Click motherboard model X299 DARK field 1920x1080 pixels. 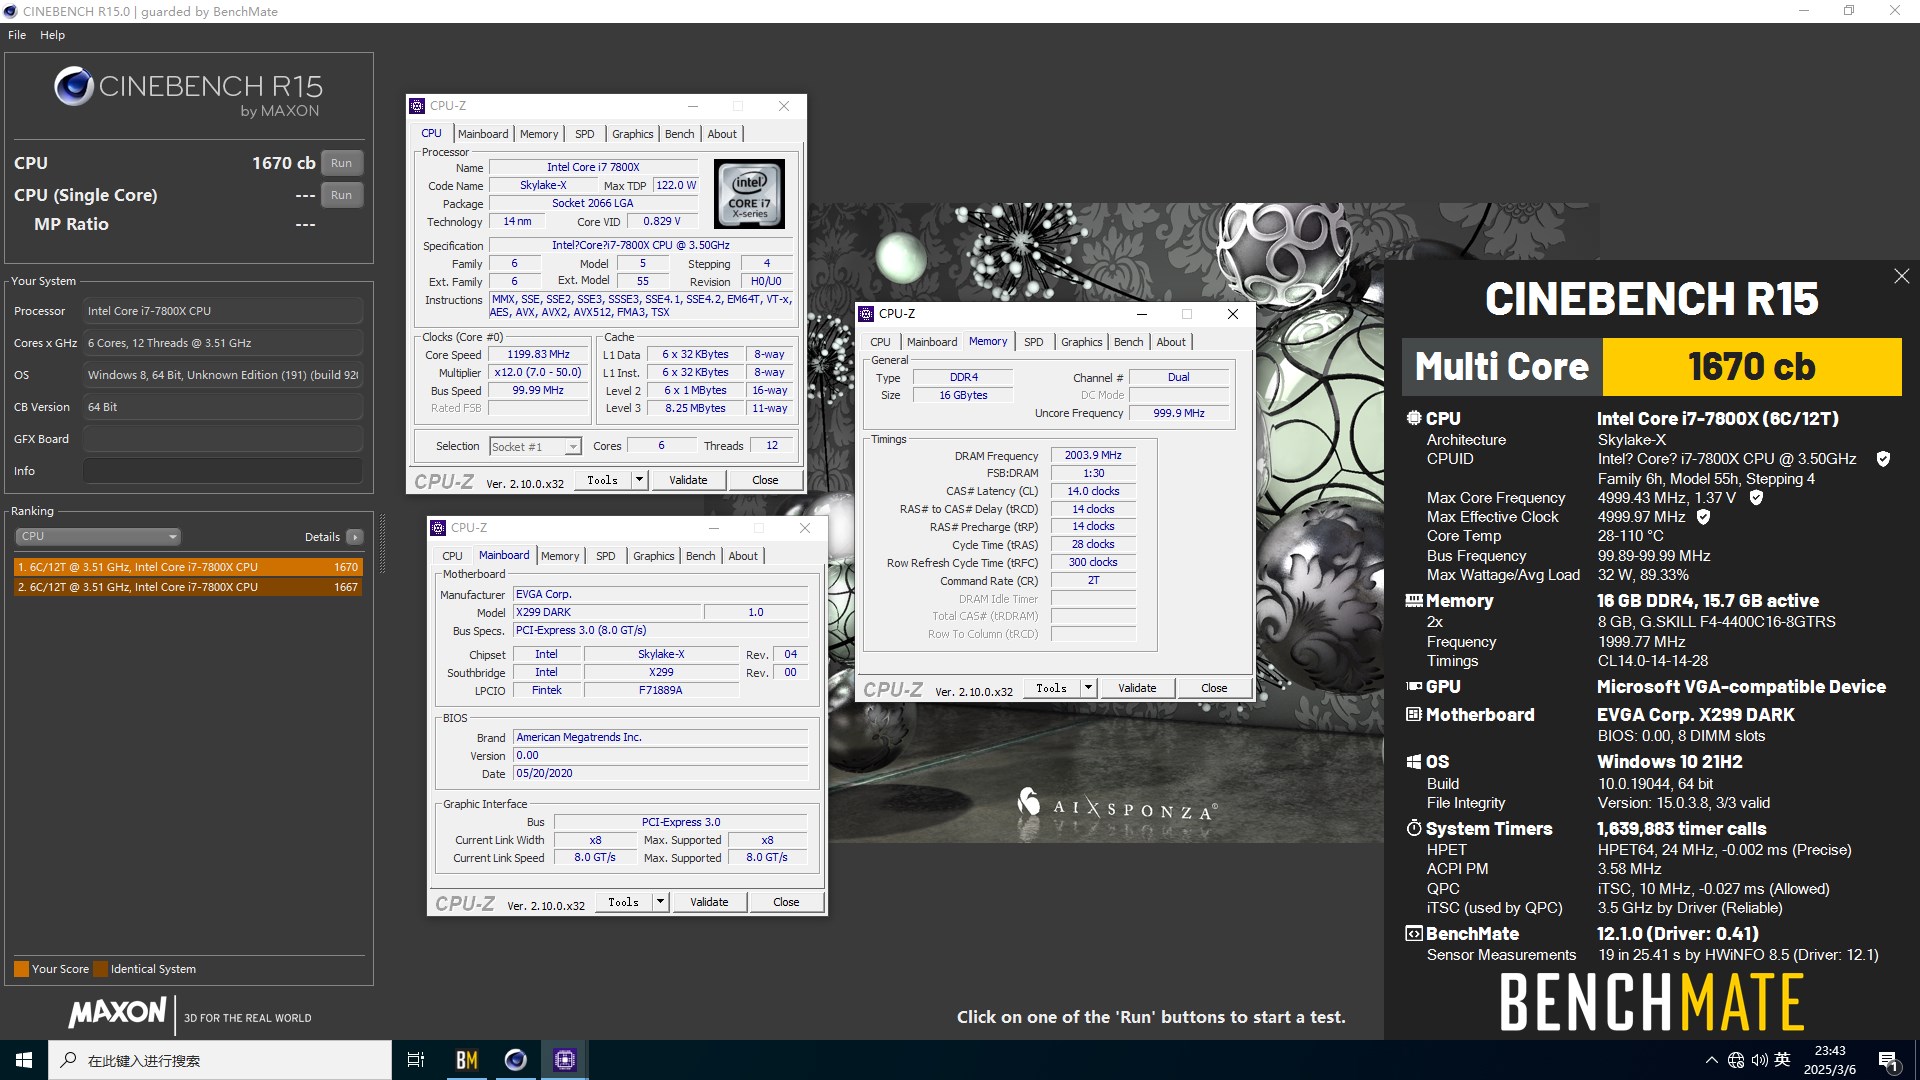point(606,612)
